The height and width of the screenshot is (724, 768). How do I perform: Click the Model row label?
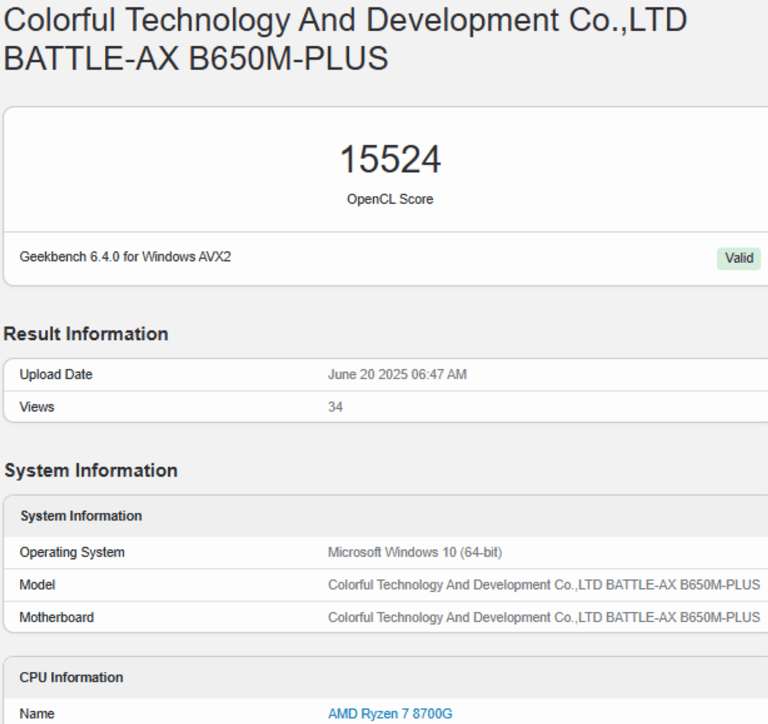pos(37,585)
